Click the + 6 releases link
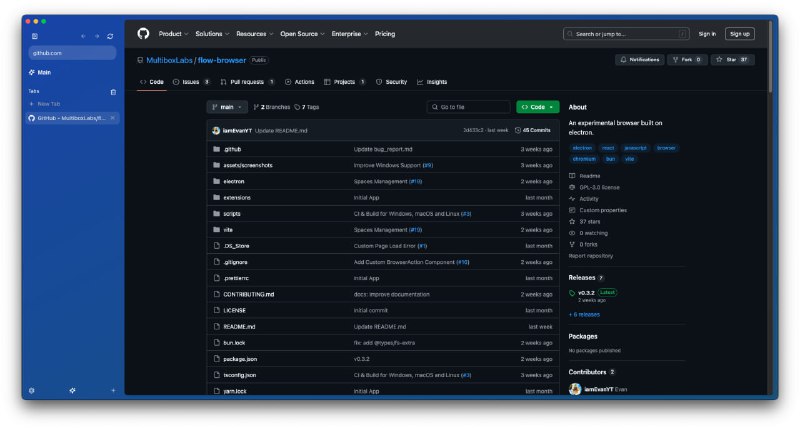Viewport: 800px width, 429px height. [584, 315]
